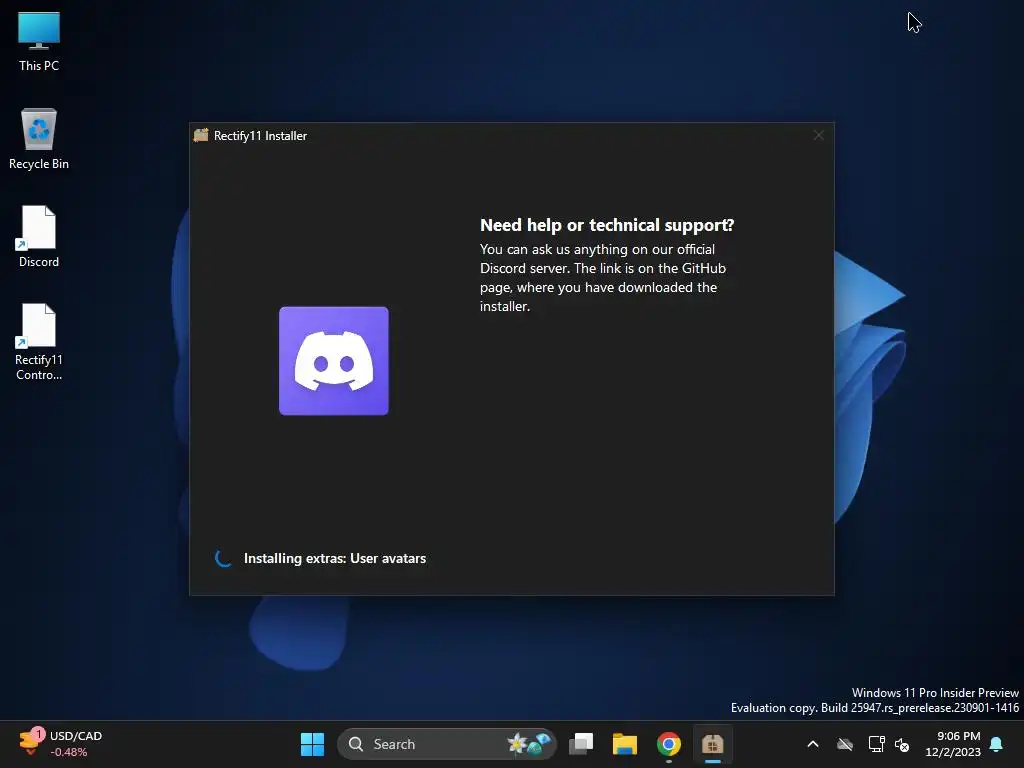Click the cloud sync tray icon
1024x768 pixels.
[845, 744]
